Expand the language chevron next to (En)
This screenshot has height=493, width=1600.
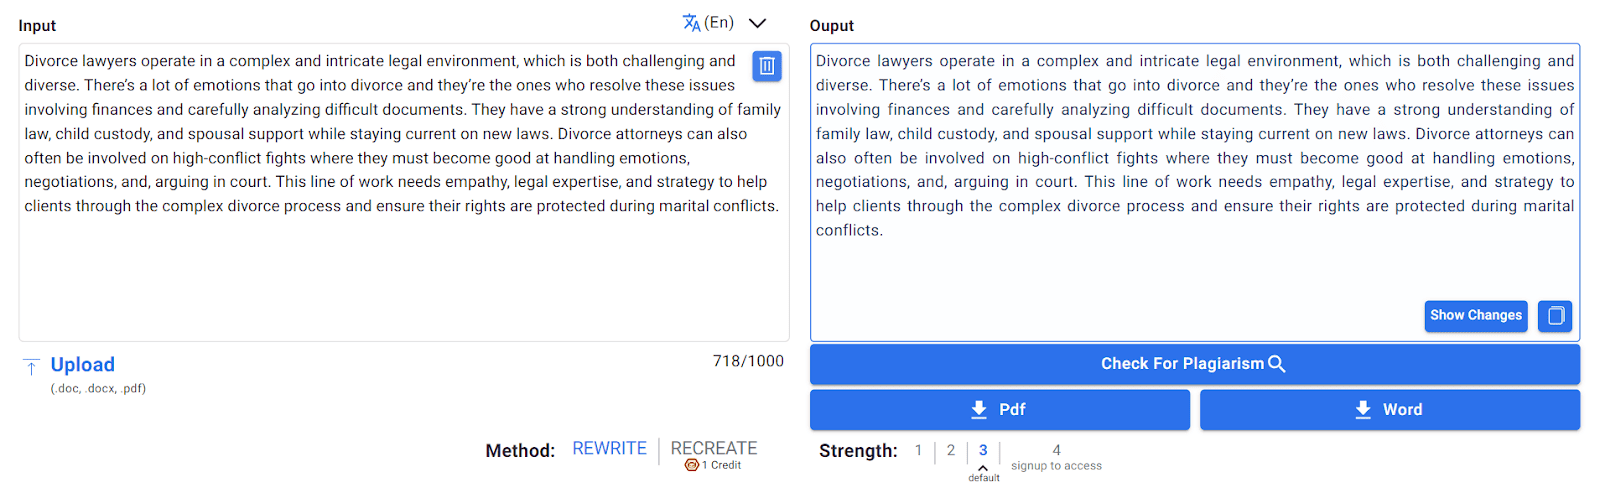coord(757,23)
